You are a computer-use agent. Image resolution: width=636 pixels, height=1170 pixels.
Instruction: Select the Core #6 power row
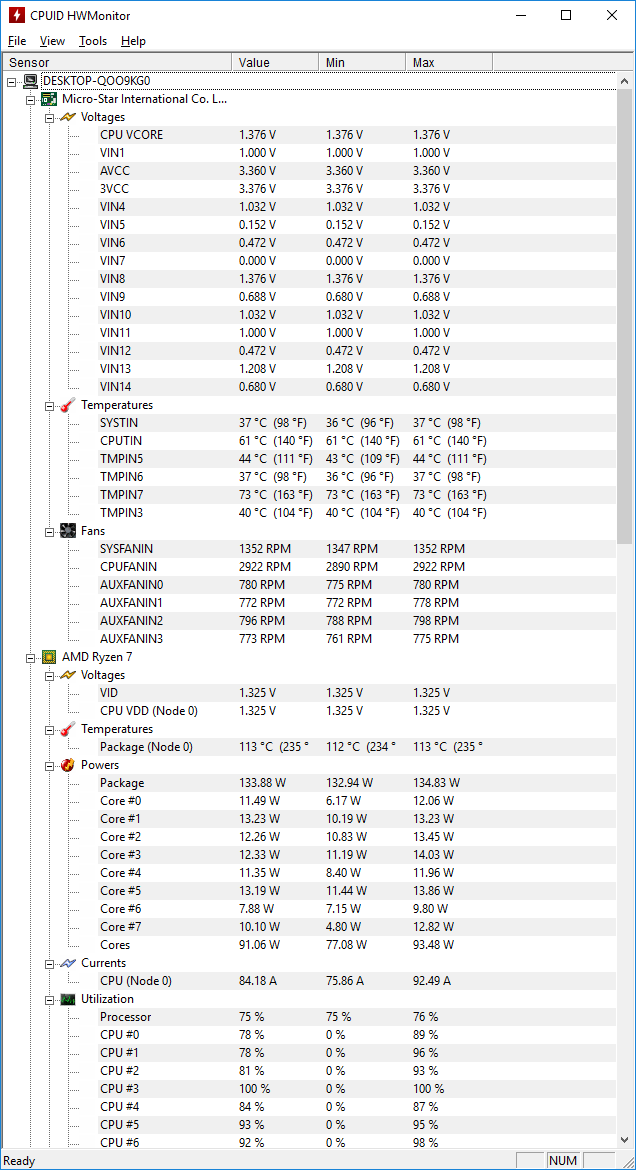357,909
